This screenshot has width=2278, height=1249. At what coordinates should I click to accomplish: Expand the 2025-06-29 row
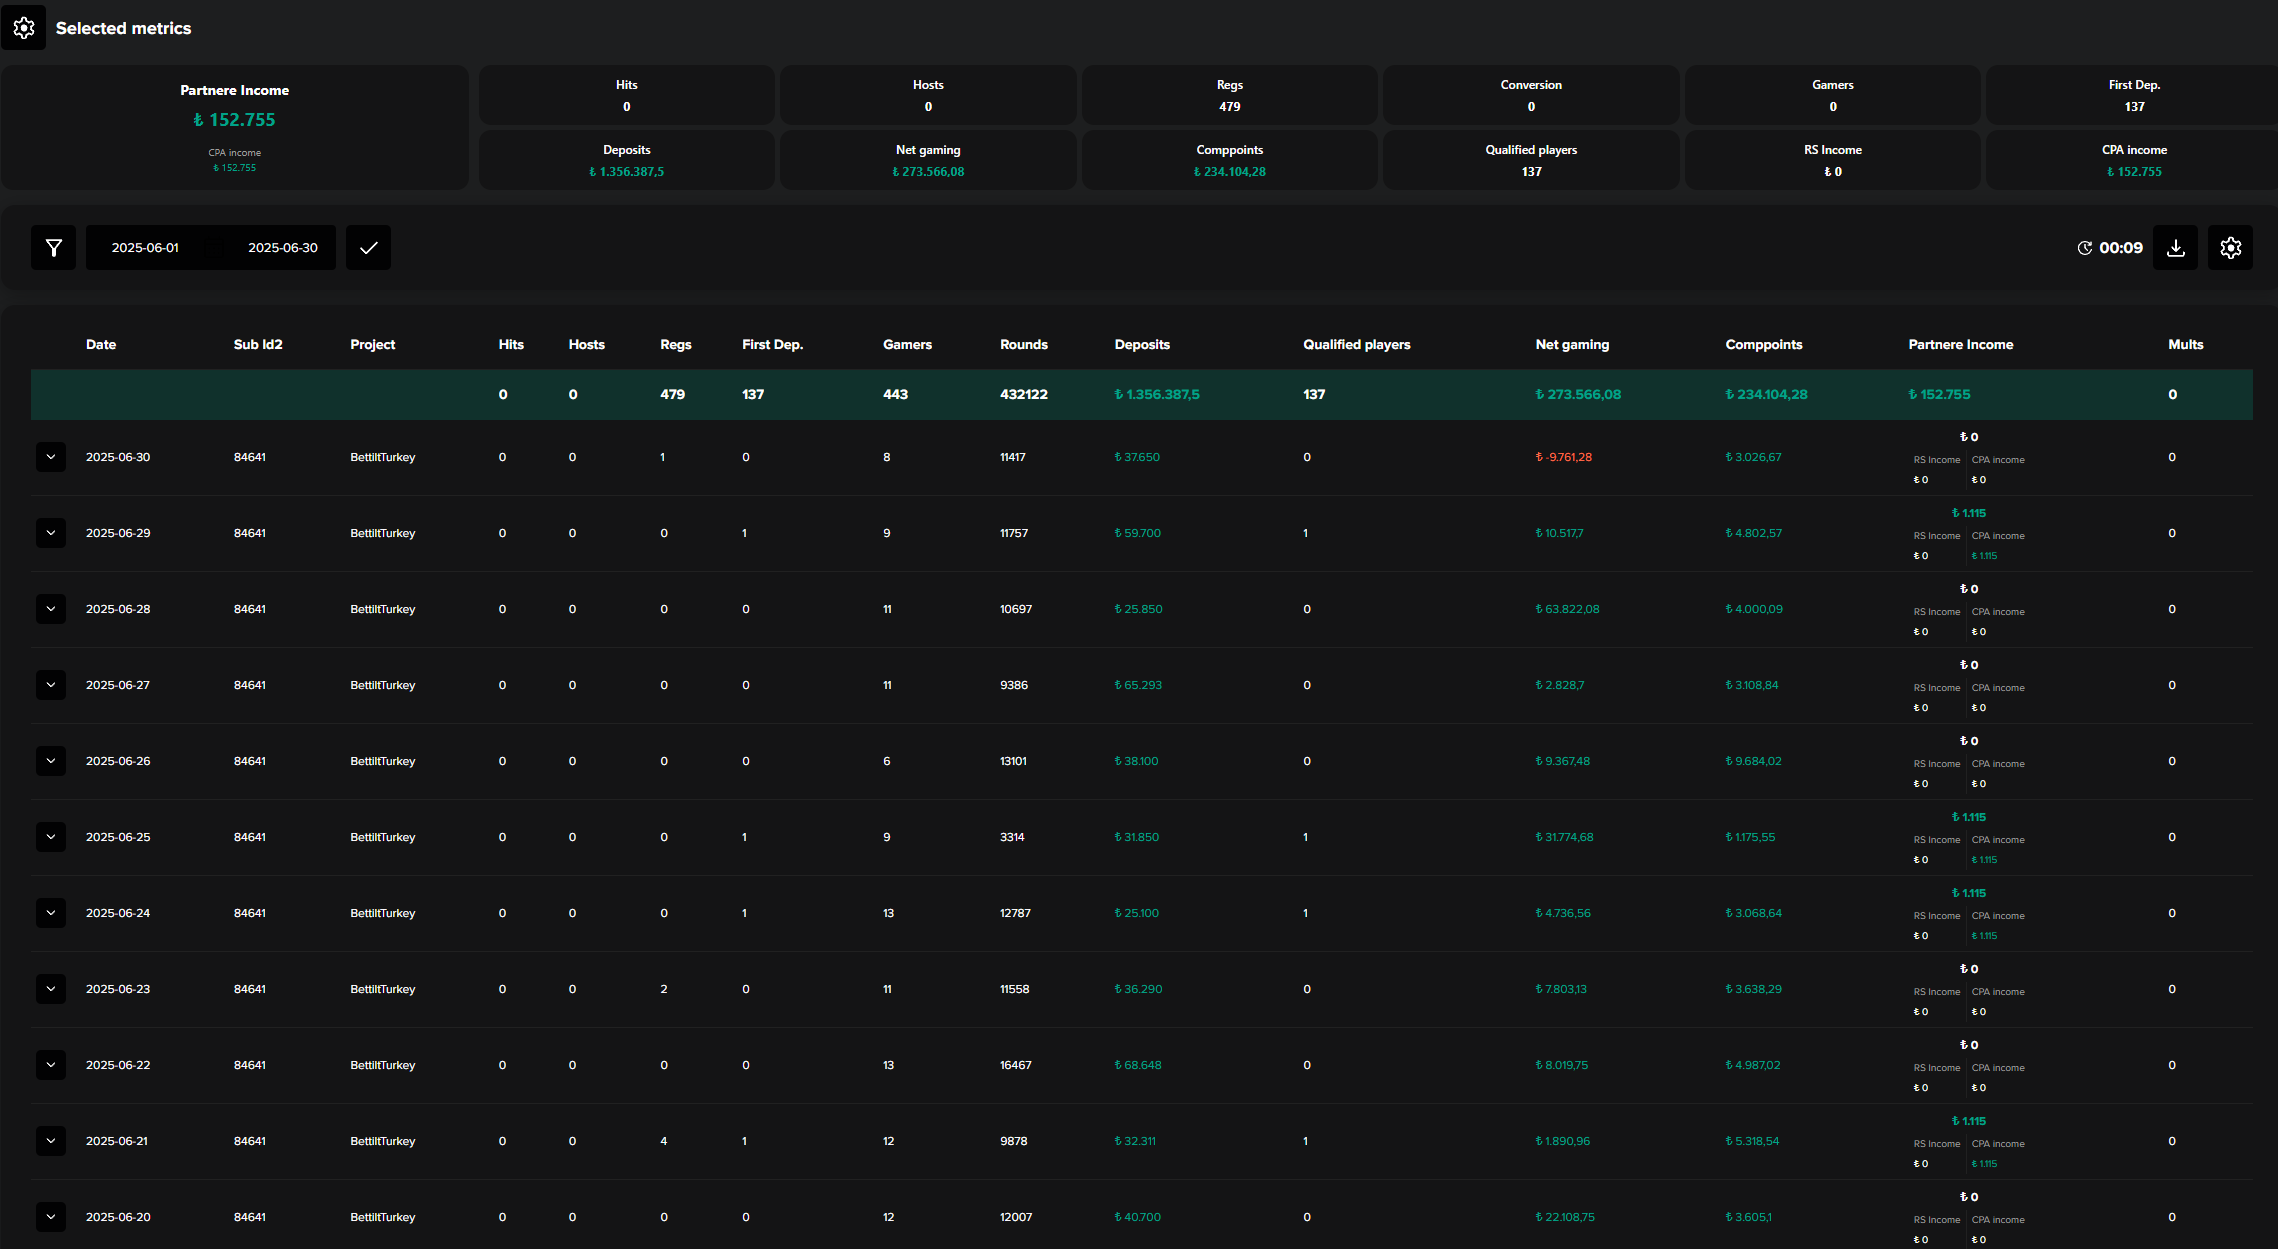coord(51,533)
